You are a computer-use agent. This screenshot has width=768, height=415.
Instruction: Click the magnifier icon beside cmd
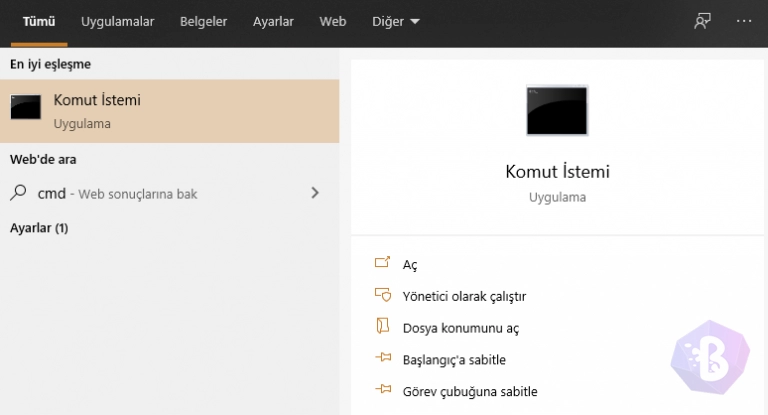(x=19, y=193)
